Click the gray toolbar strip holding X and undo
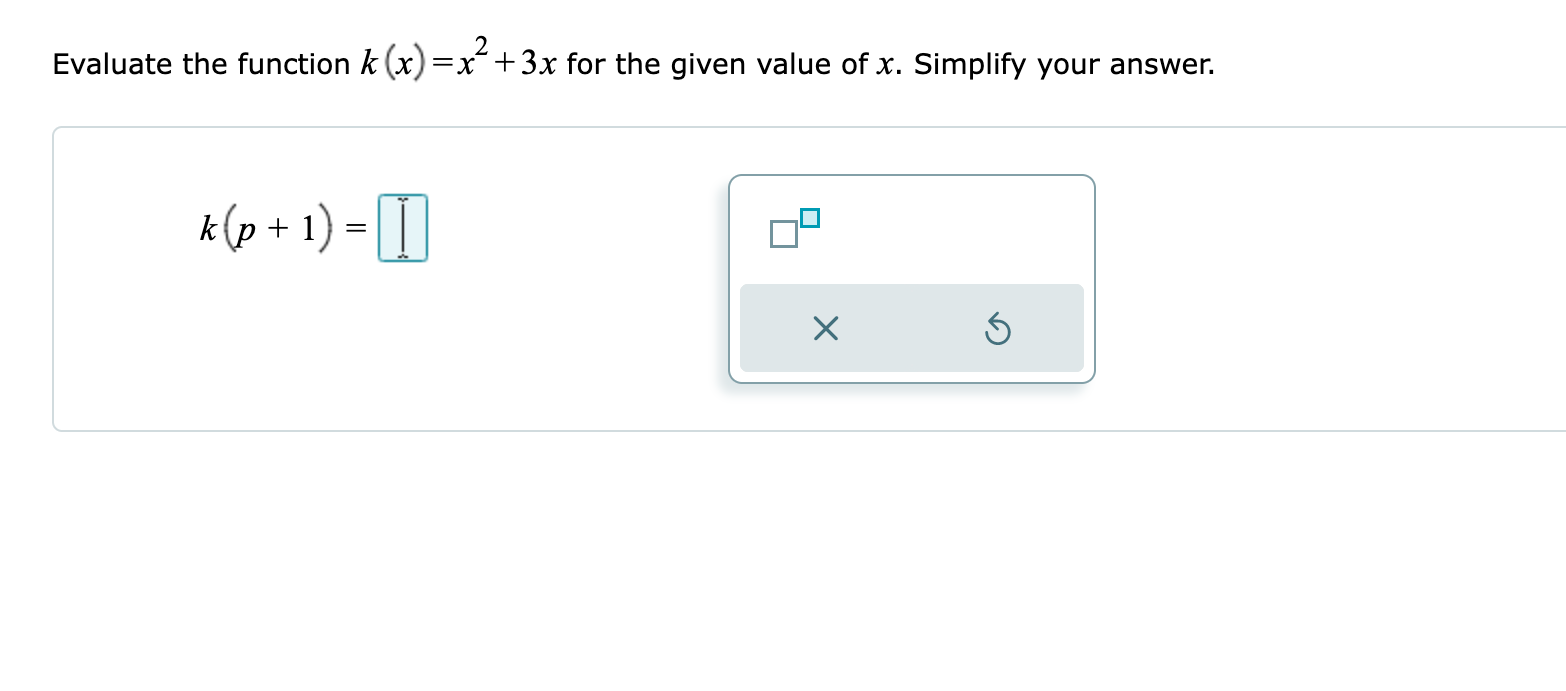This screenshot has width=1566, height=691. (x=911, y=328)
